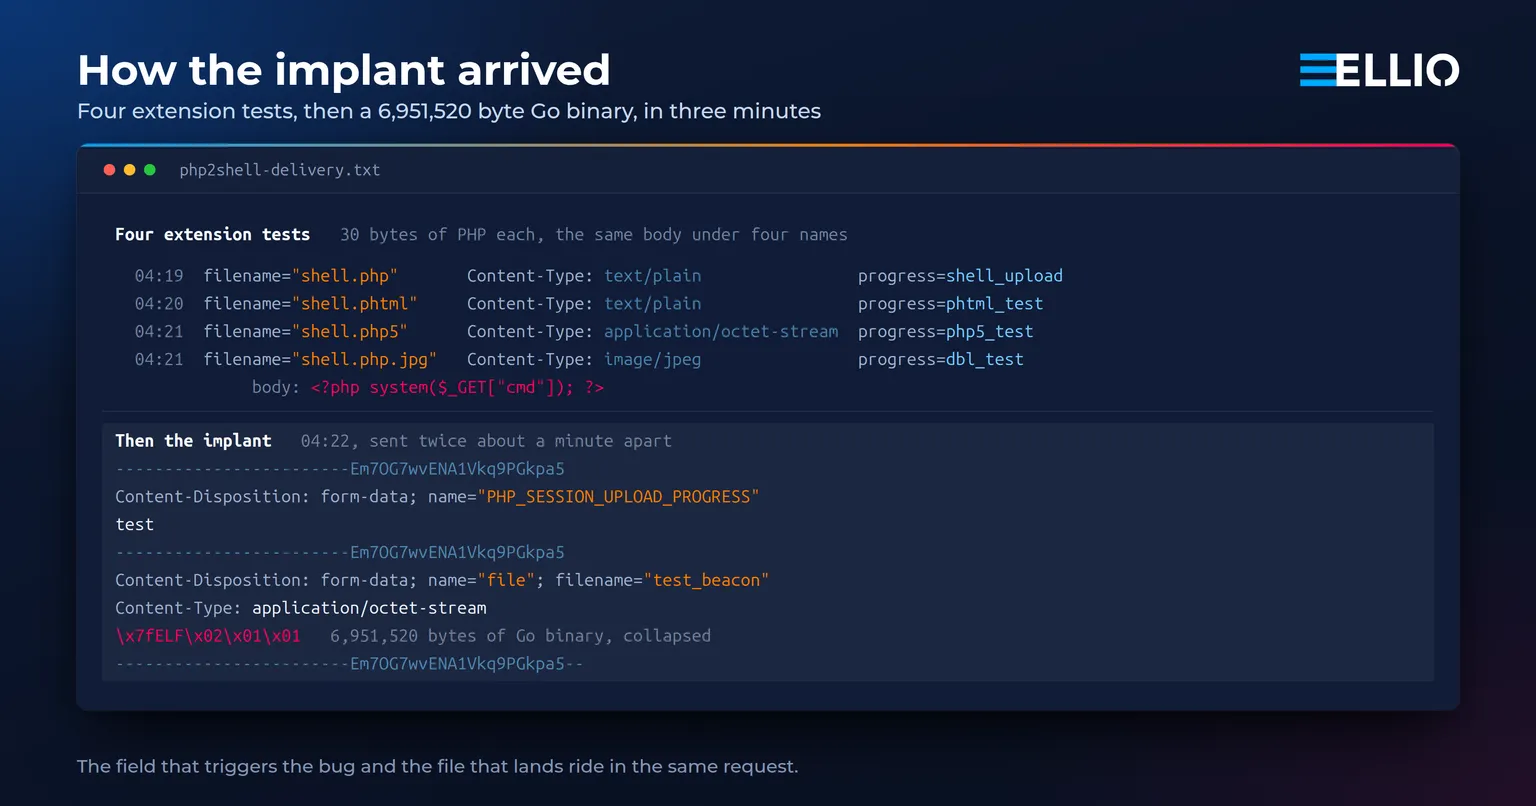The image size is (1536, 806).
Task: Select the \x7fELF\x02\x01\x01 magic bytes
Action: coord(208,636)
